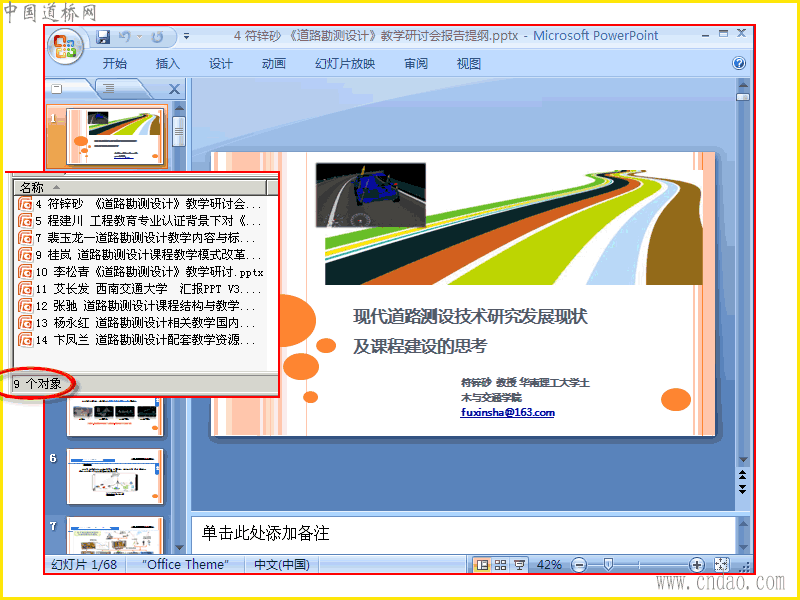The image size is (800, 600).
Task: Save the presentation with the floppy icon
Action: (104, 37)
